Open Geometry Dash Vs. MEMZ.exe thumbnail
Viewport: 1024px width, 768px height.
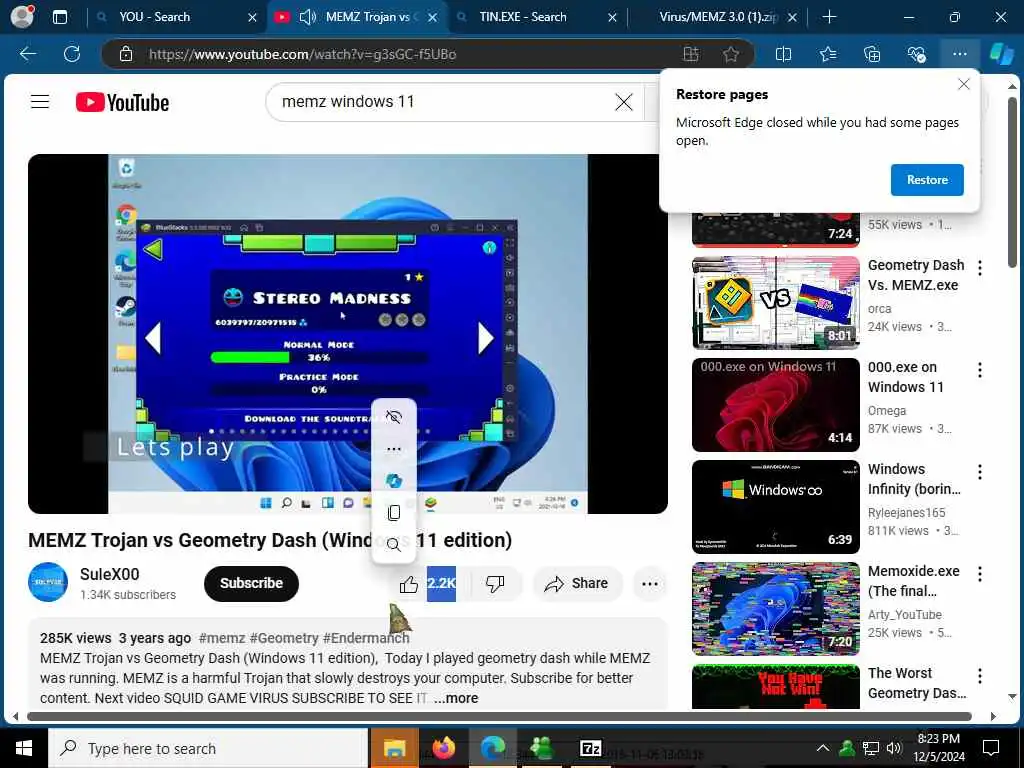point(776,302)
